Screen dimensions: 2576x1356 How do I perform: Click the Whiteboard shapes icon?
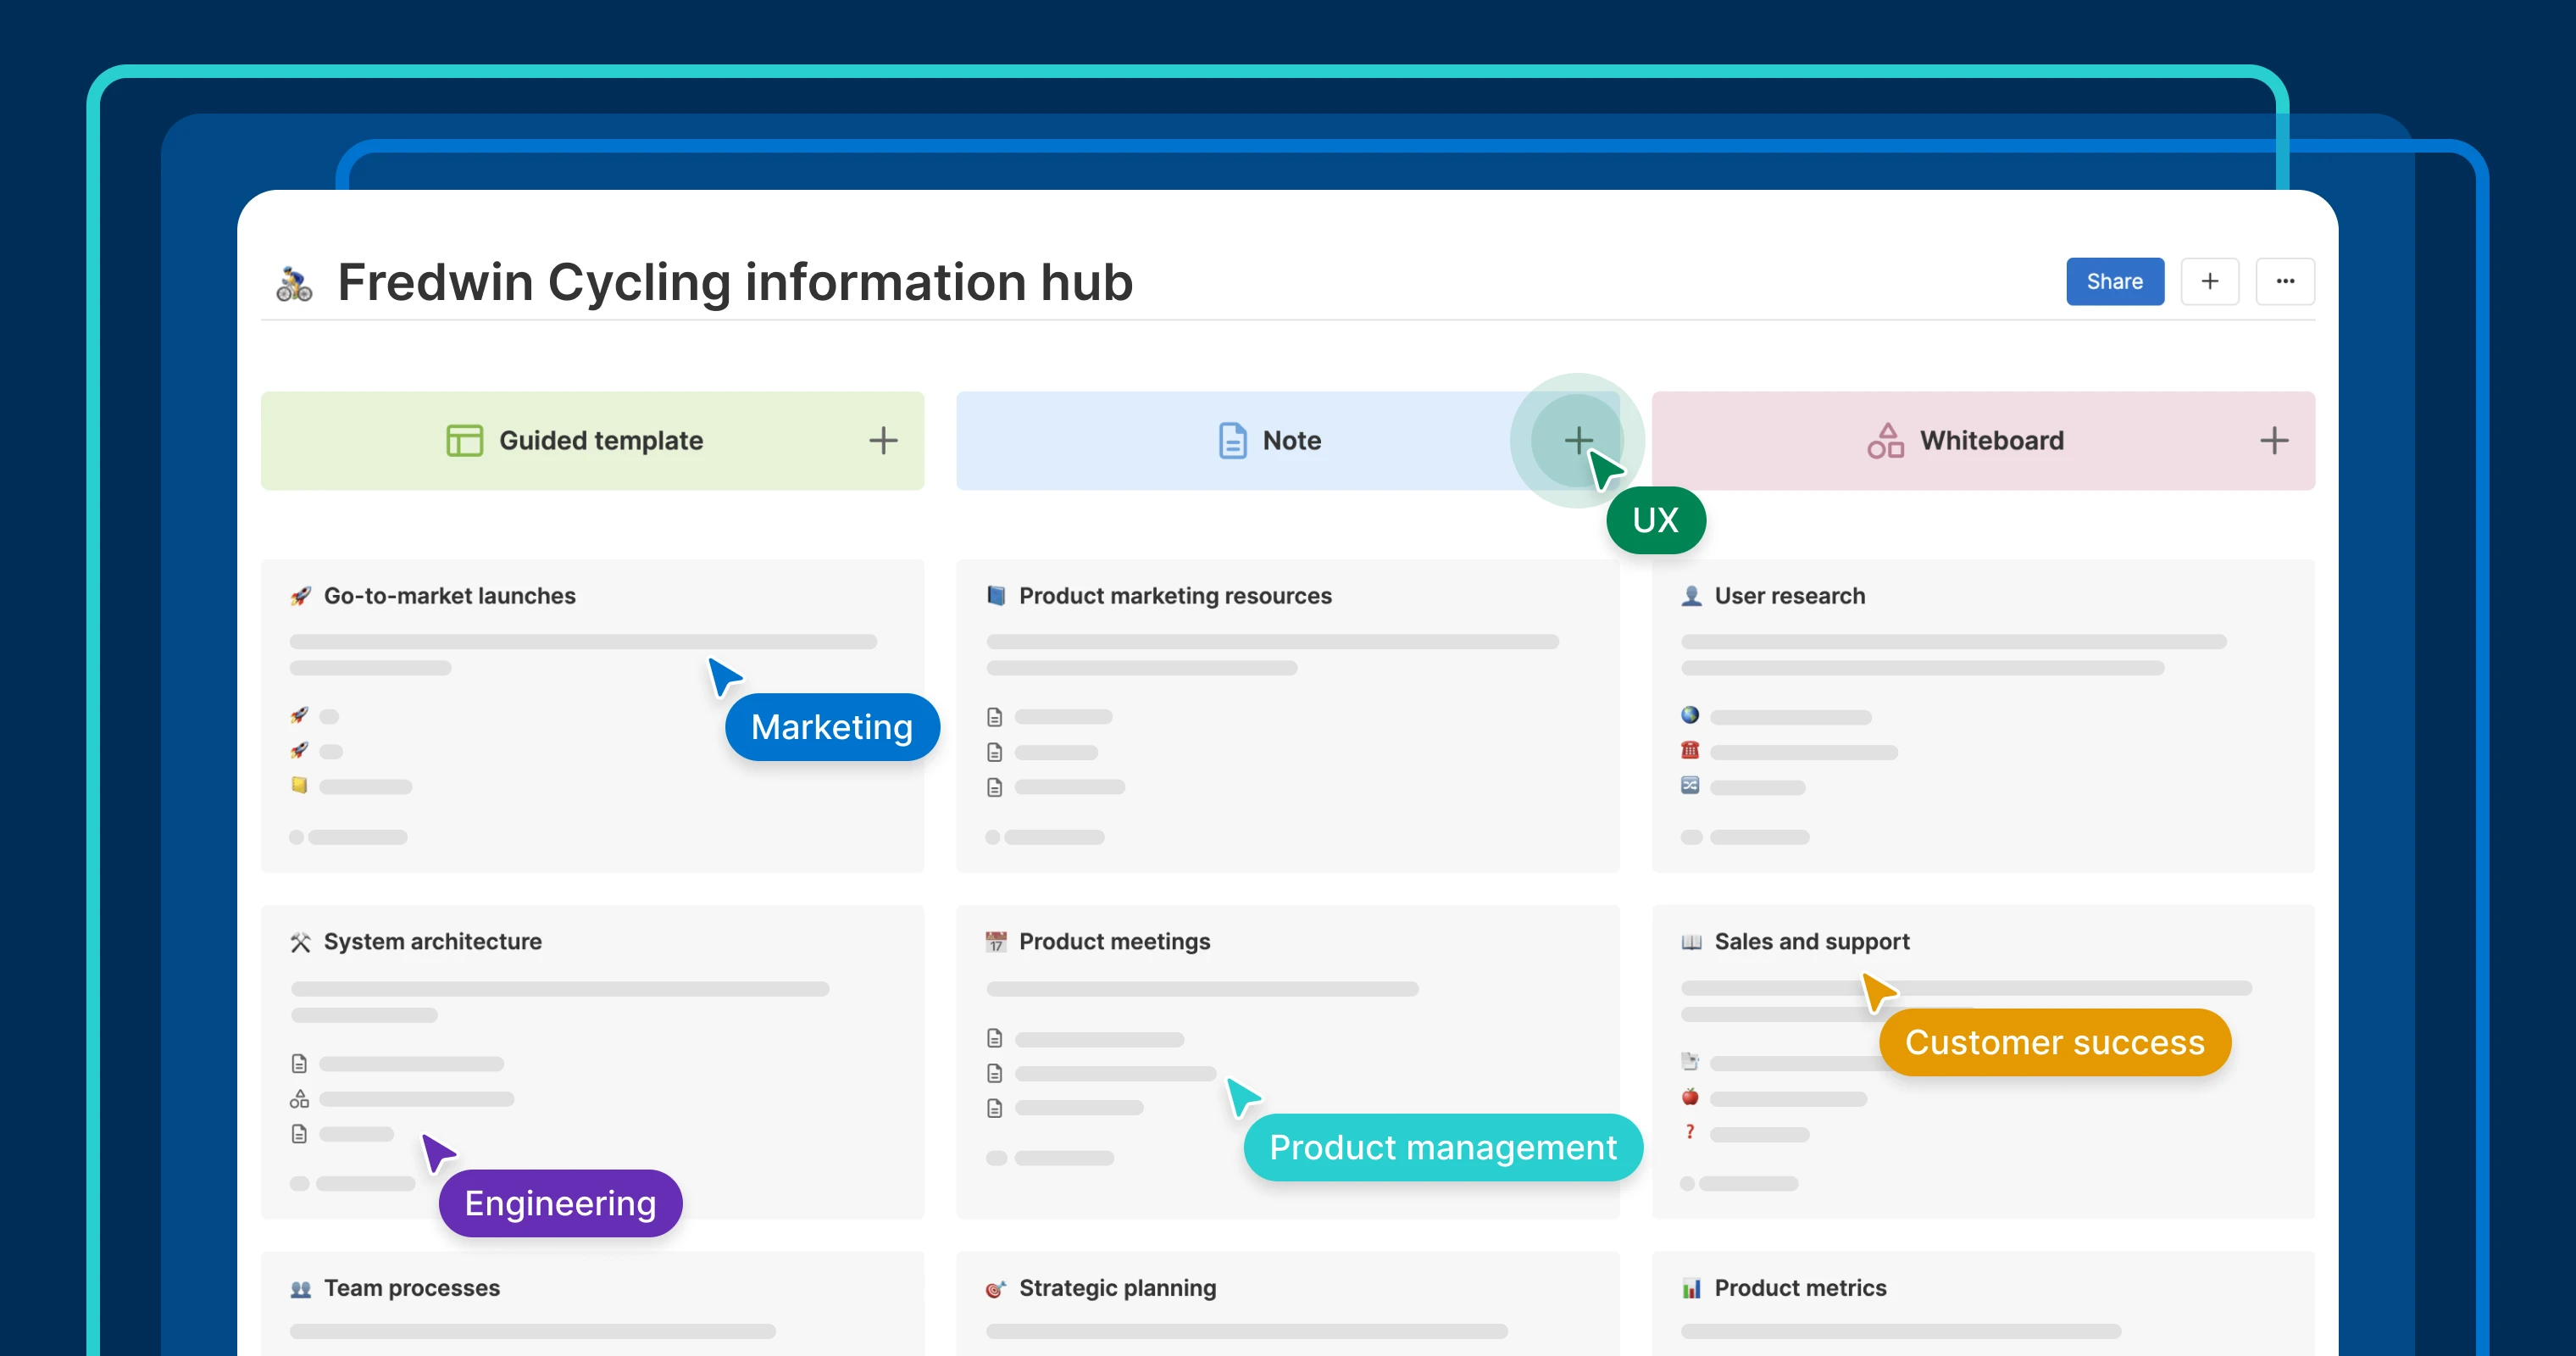pos(1885,440)
